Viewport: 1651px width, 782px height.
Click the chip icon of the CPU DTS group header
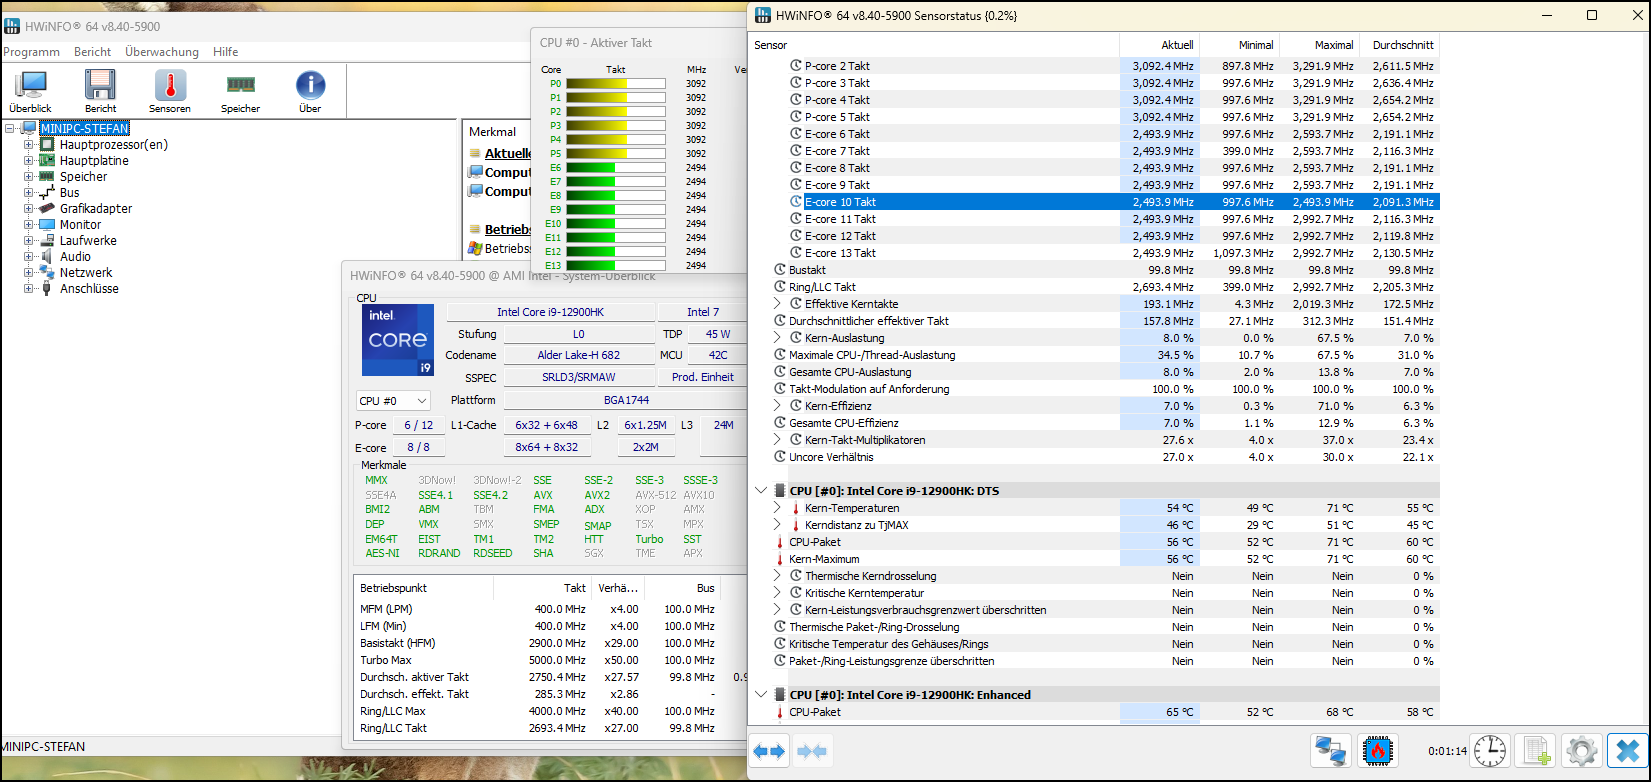click(x=780, y=491)
